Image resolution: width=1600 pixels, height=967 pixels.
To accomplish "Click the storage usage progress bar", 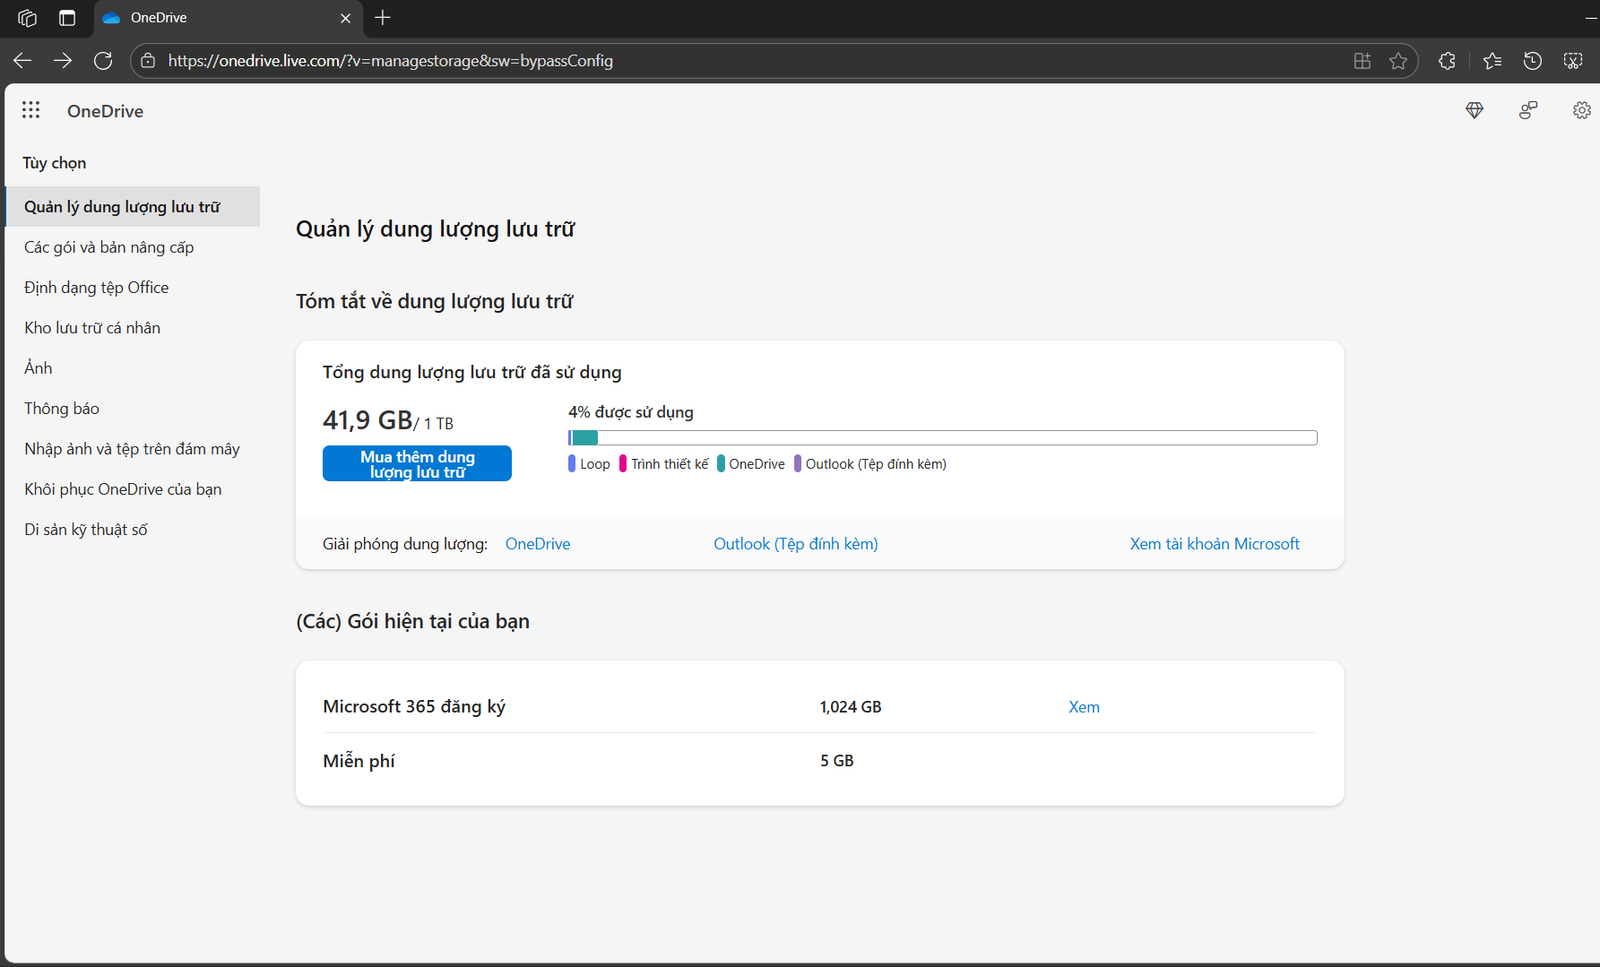I will tap(942, 438).
